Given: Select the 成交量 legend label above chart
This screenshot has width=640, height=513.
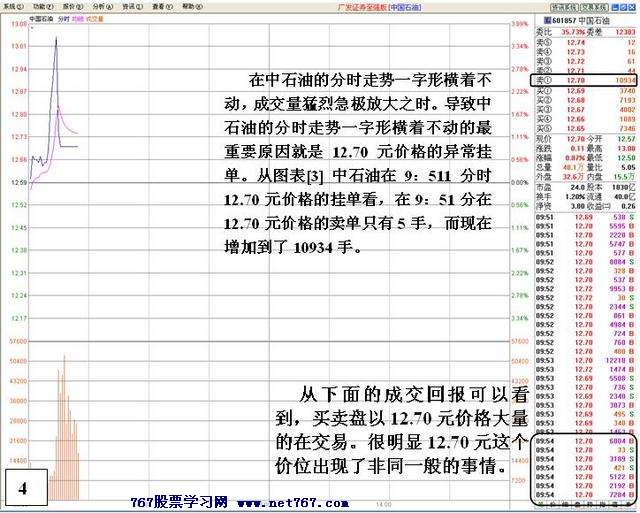Looking at the screenshot, I should pyautogui.click(x=95, y=19).
